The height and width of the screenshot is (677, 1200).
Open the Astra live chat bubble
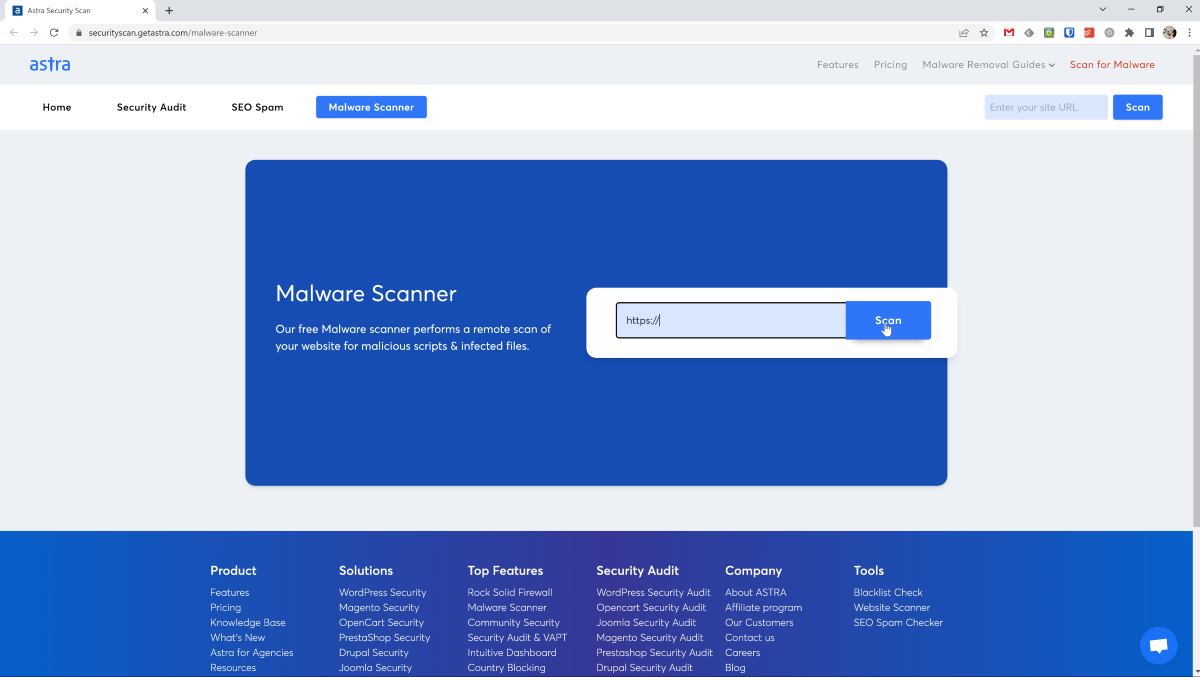(x=1158, y=645)
